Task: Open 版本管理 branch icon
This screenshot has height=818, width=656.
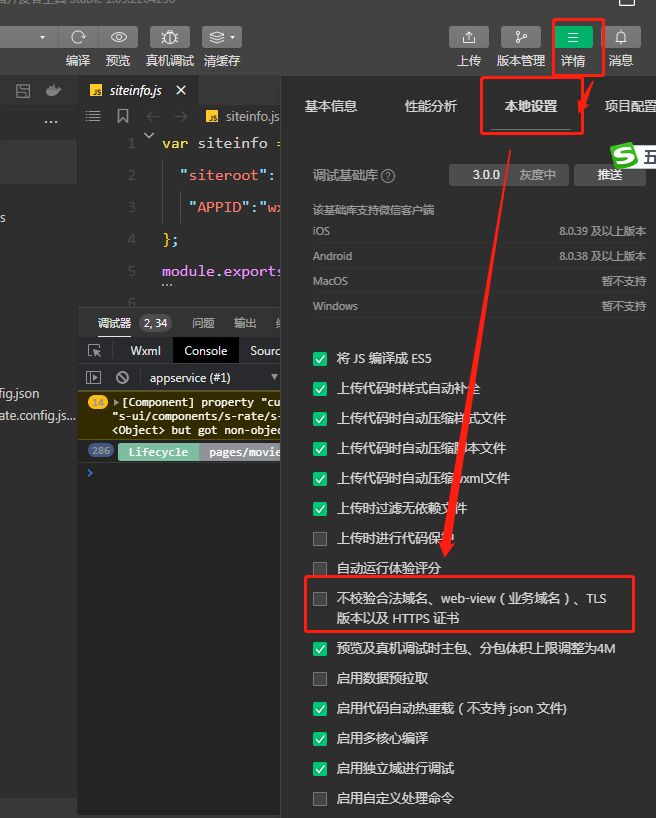Action: 521,37
